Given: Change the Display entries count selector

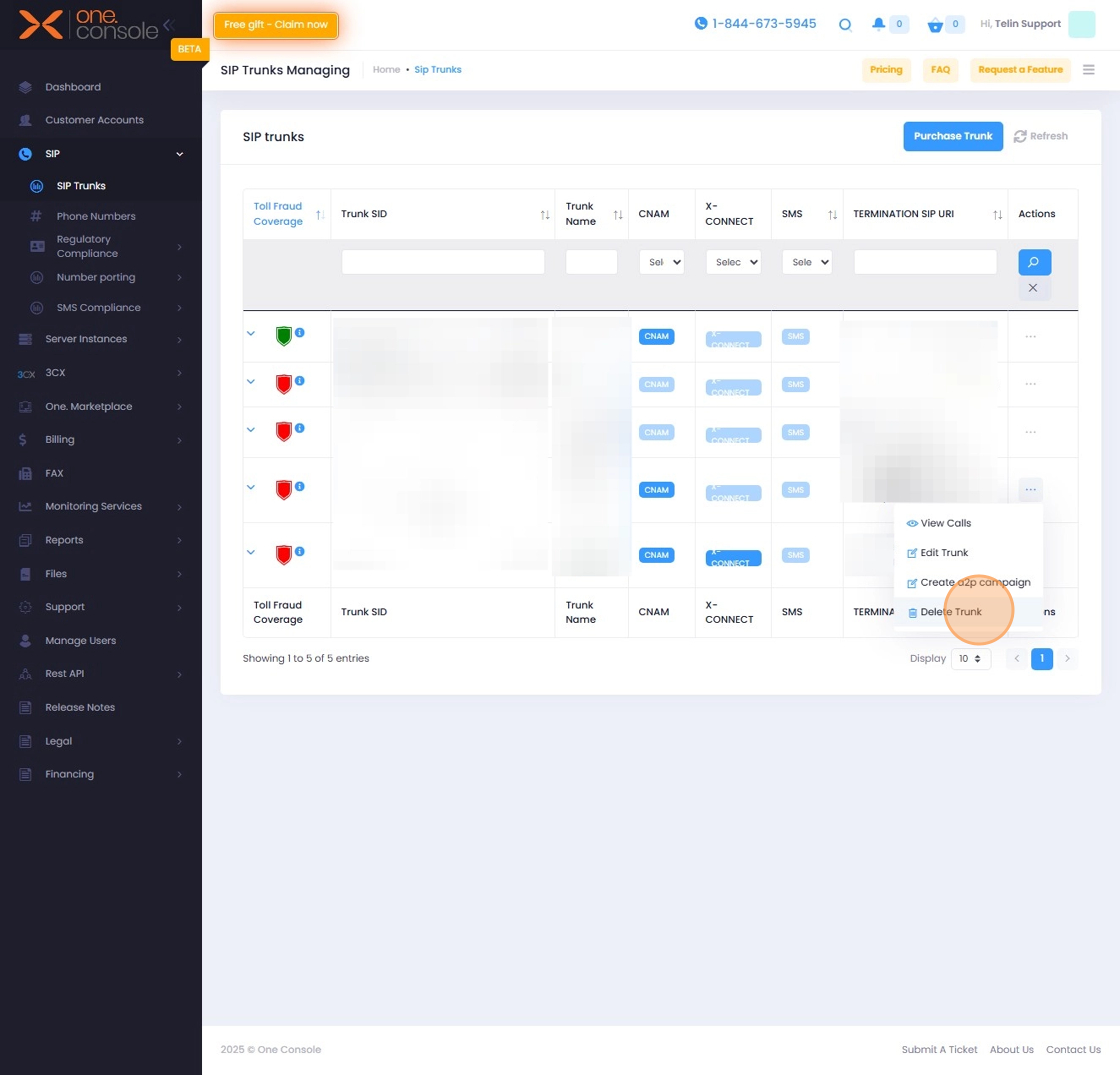Looking at the screenshot, I should (x=971, y=659).
